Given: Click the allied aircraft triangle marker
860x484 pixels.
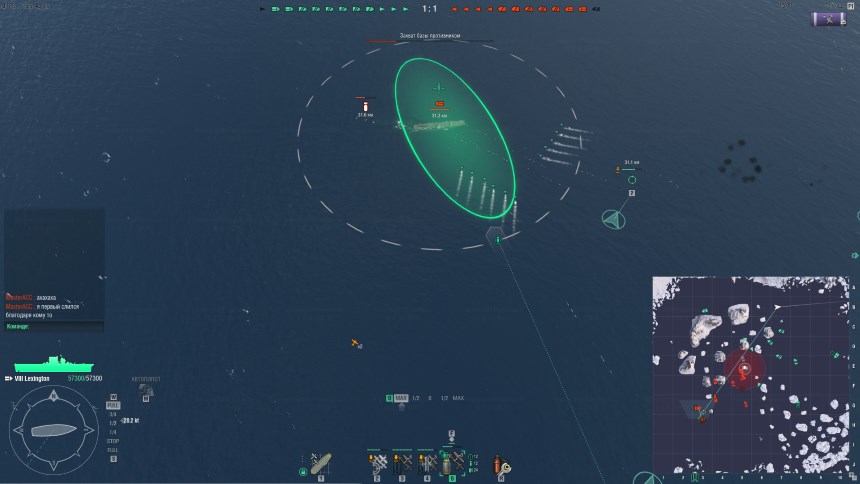Looking at the screenshot, I should pyautogui.click(x=614, y=220).
